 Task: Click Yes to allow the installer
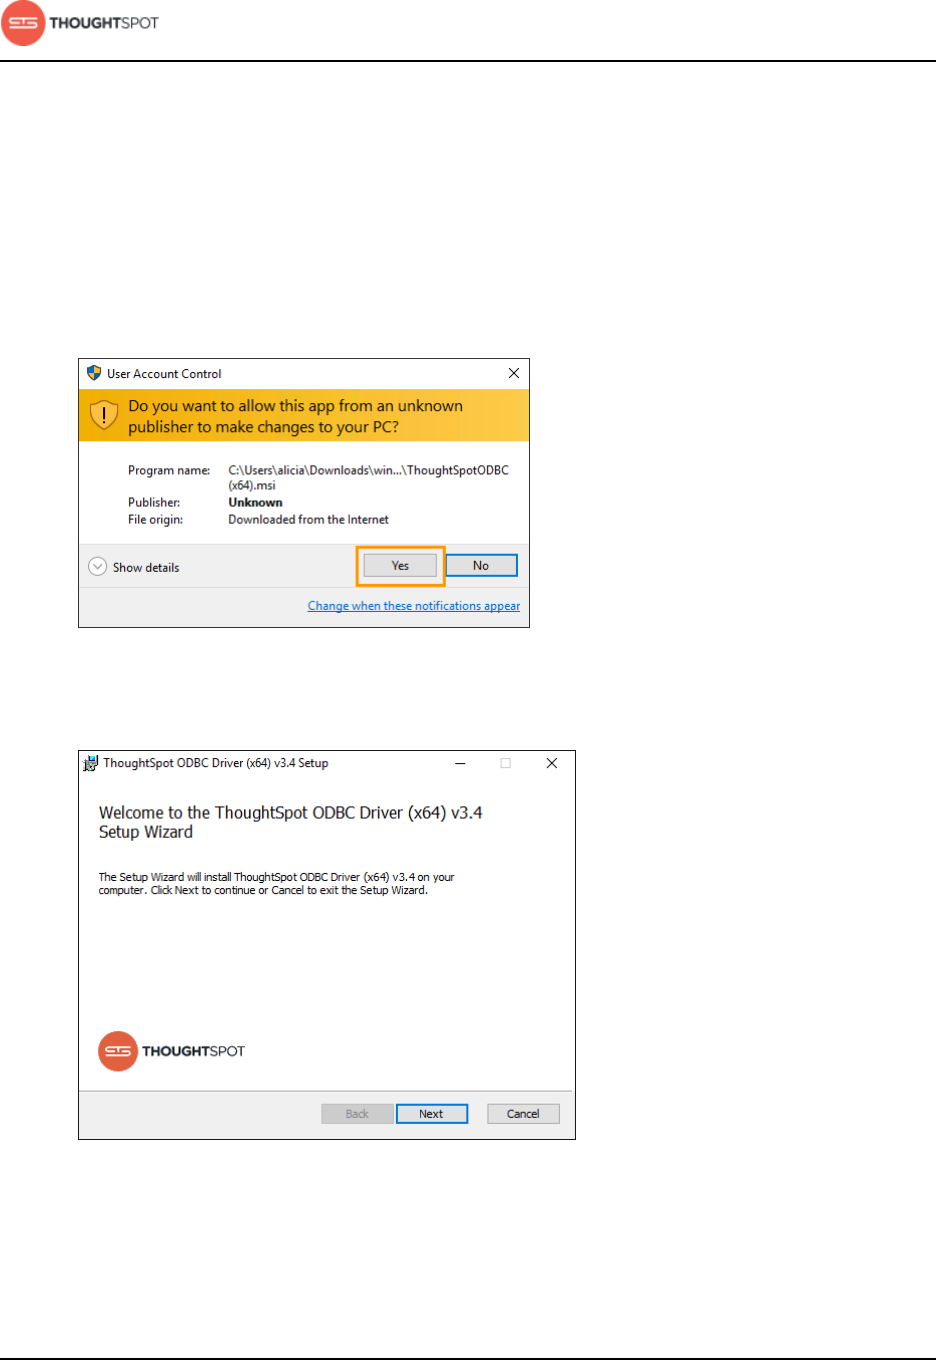tap(400, 566)
